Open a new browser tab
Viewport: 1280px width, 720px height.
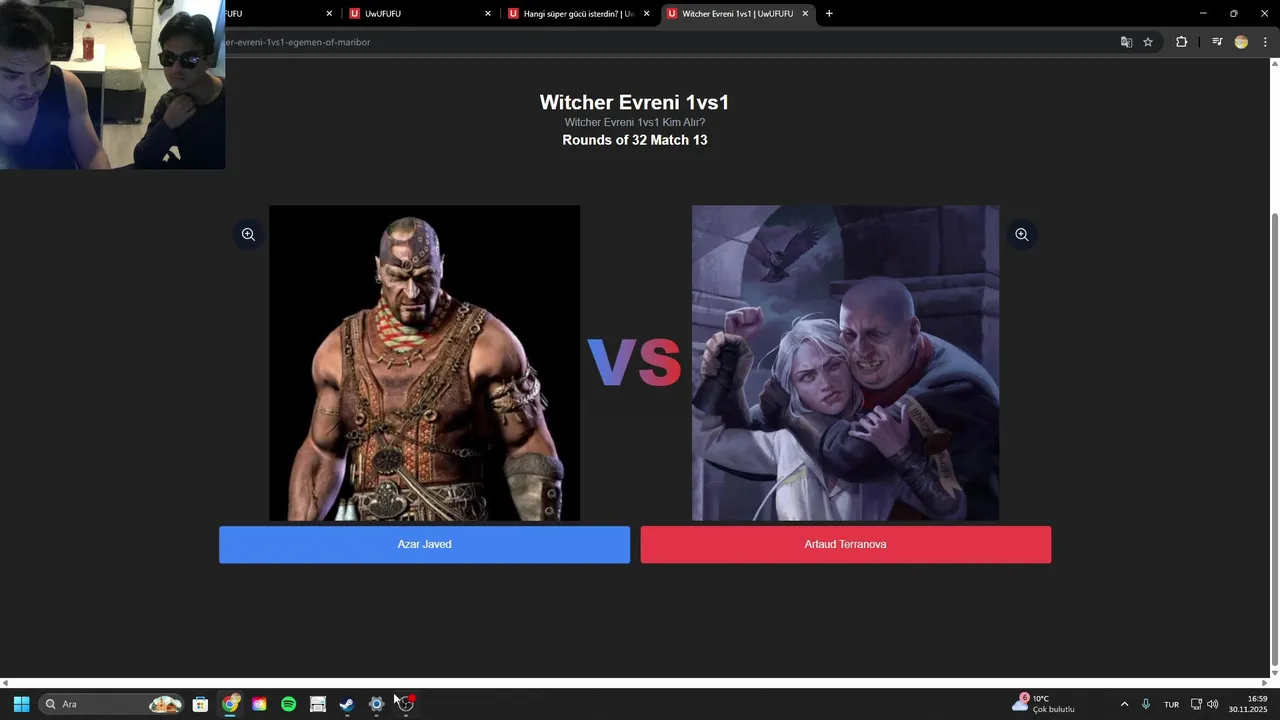829,14
